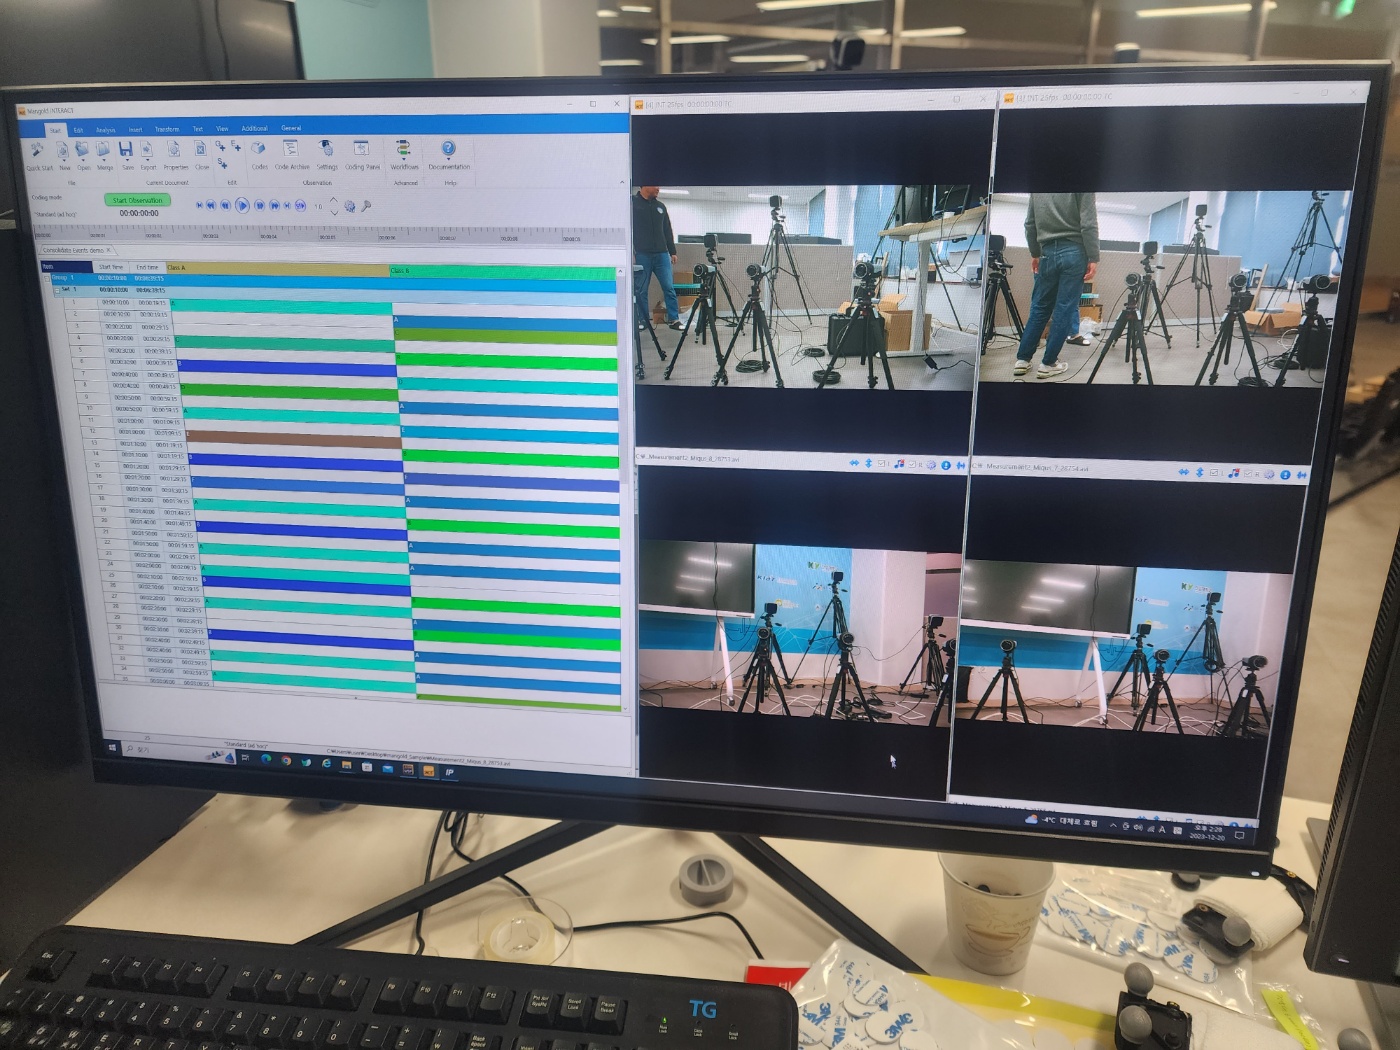The image size is (1400, 1050).
Task: Click the add Set (S+) icon
Action: pos(222,163)
